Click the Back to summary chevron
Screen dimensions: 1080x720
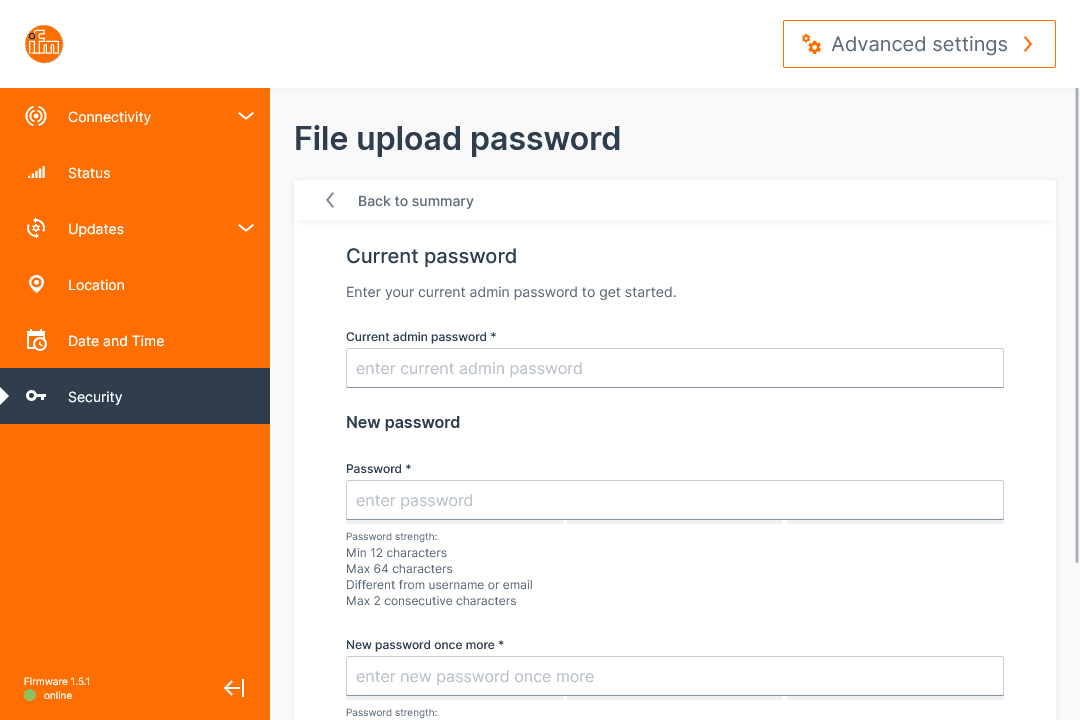pyautogui.click(x=330, y=201)
